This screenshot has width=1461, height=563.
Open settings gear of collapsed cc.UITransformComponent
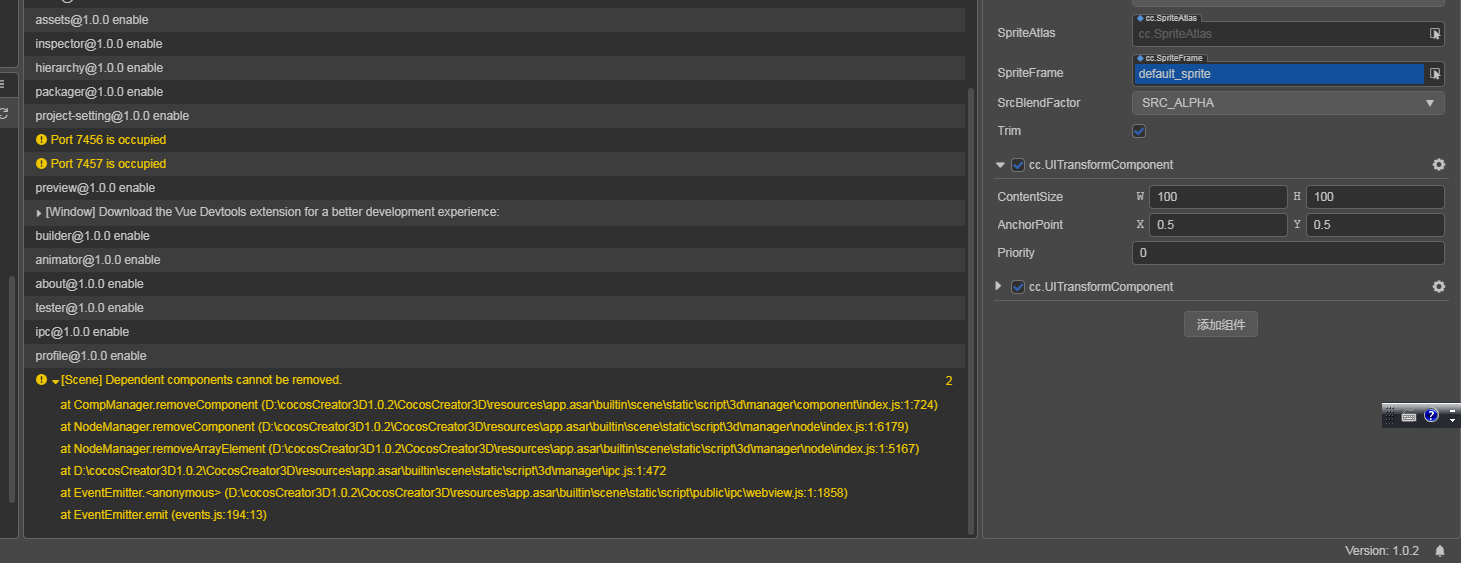[x=1438, y=287]
